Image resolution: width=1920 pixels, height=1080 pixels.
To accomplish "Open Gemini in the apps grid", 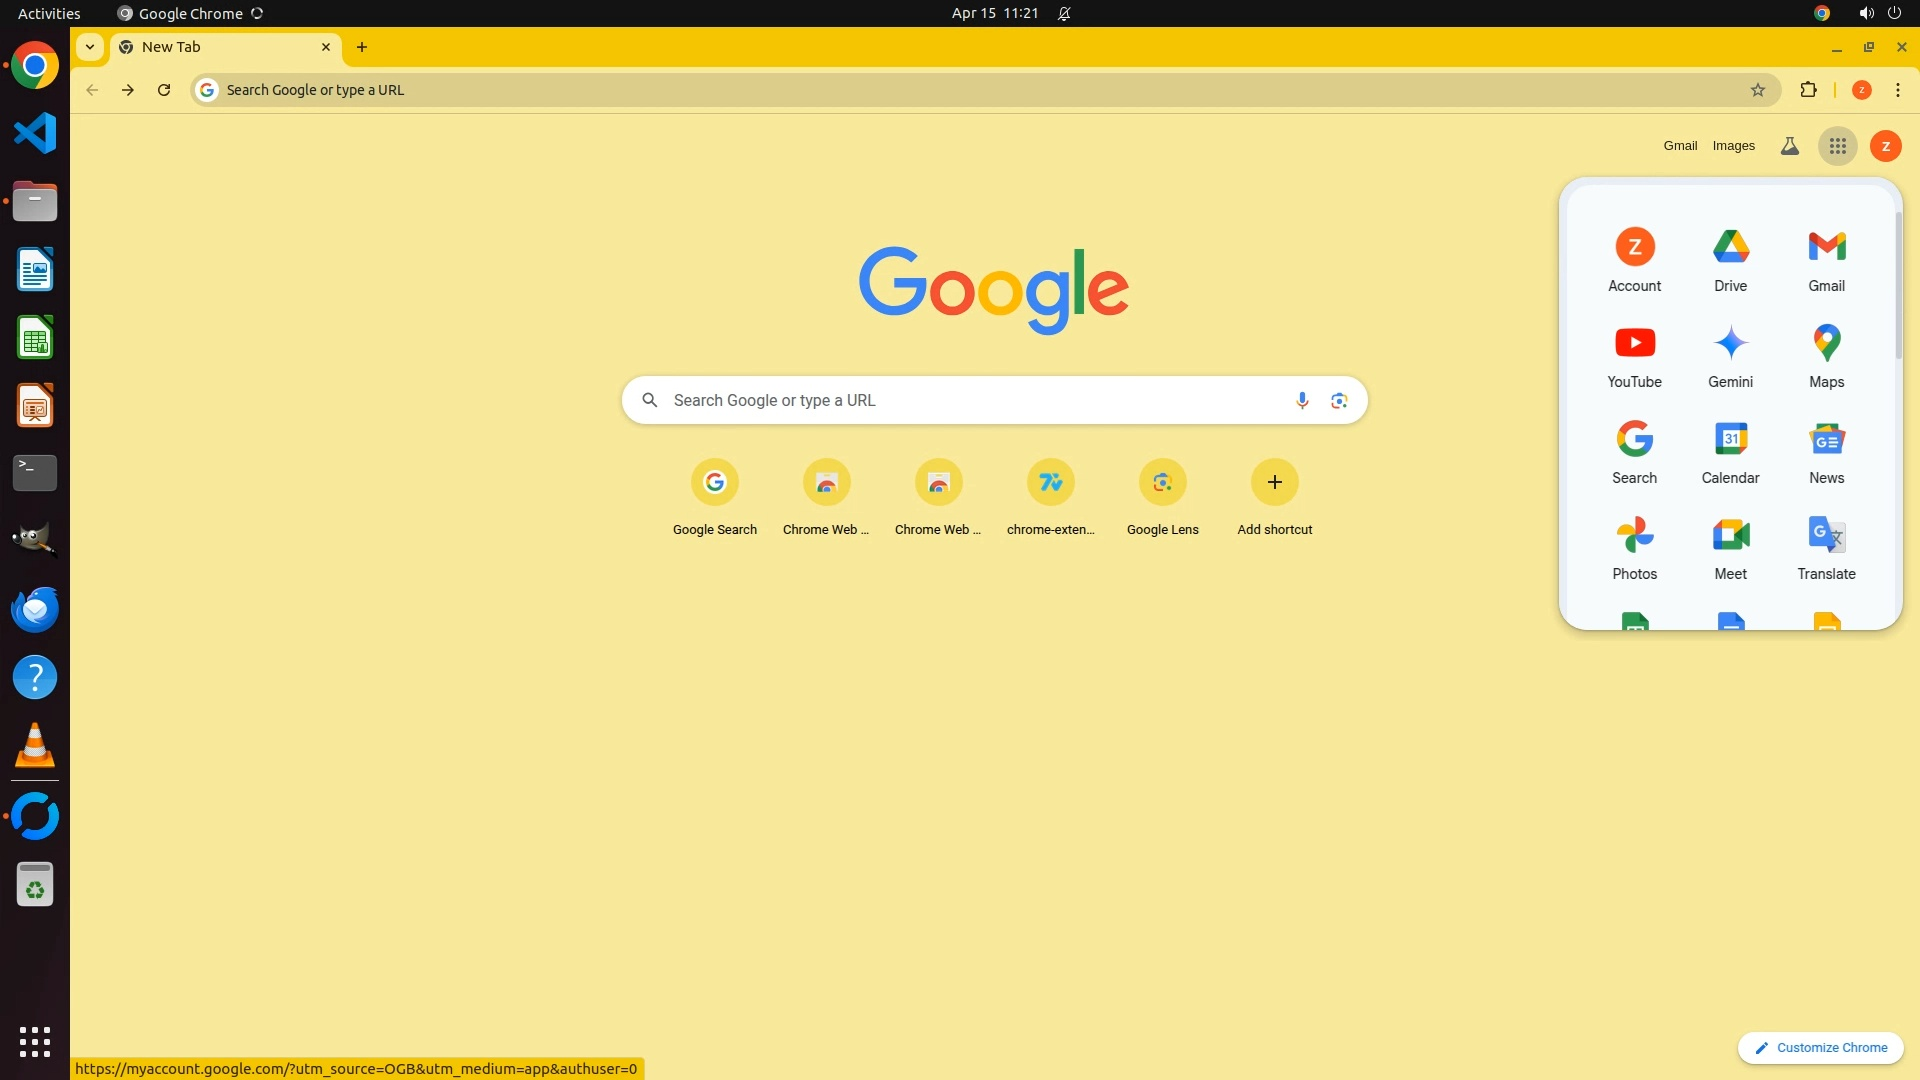I will pos(1730,354).
